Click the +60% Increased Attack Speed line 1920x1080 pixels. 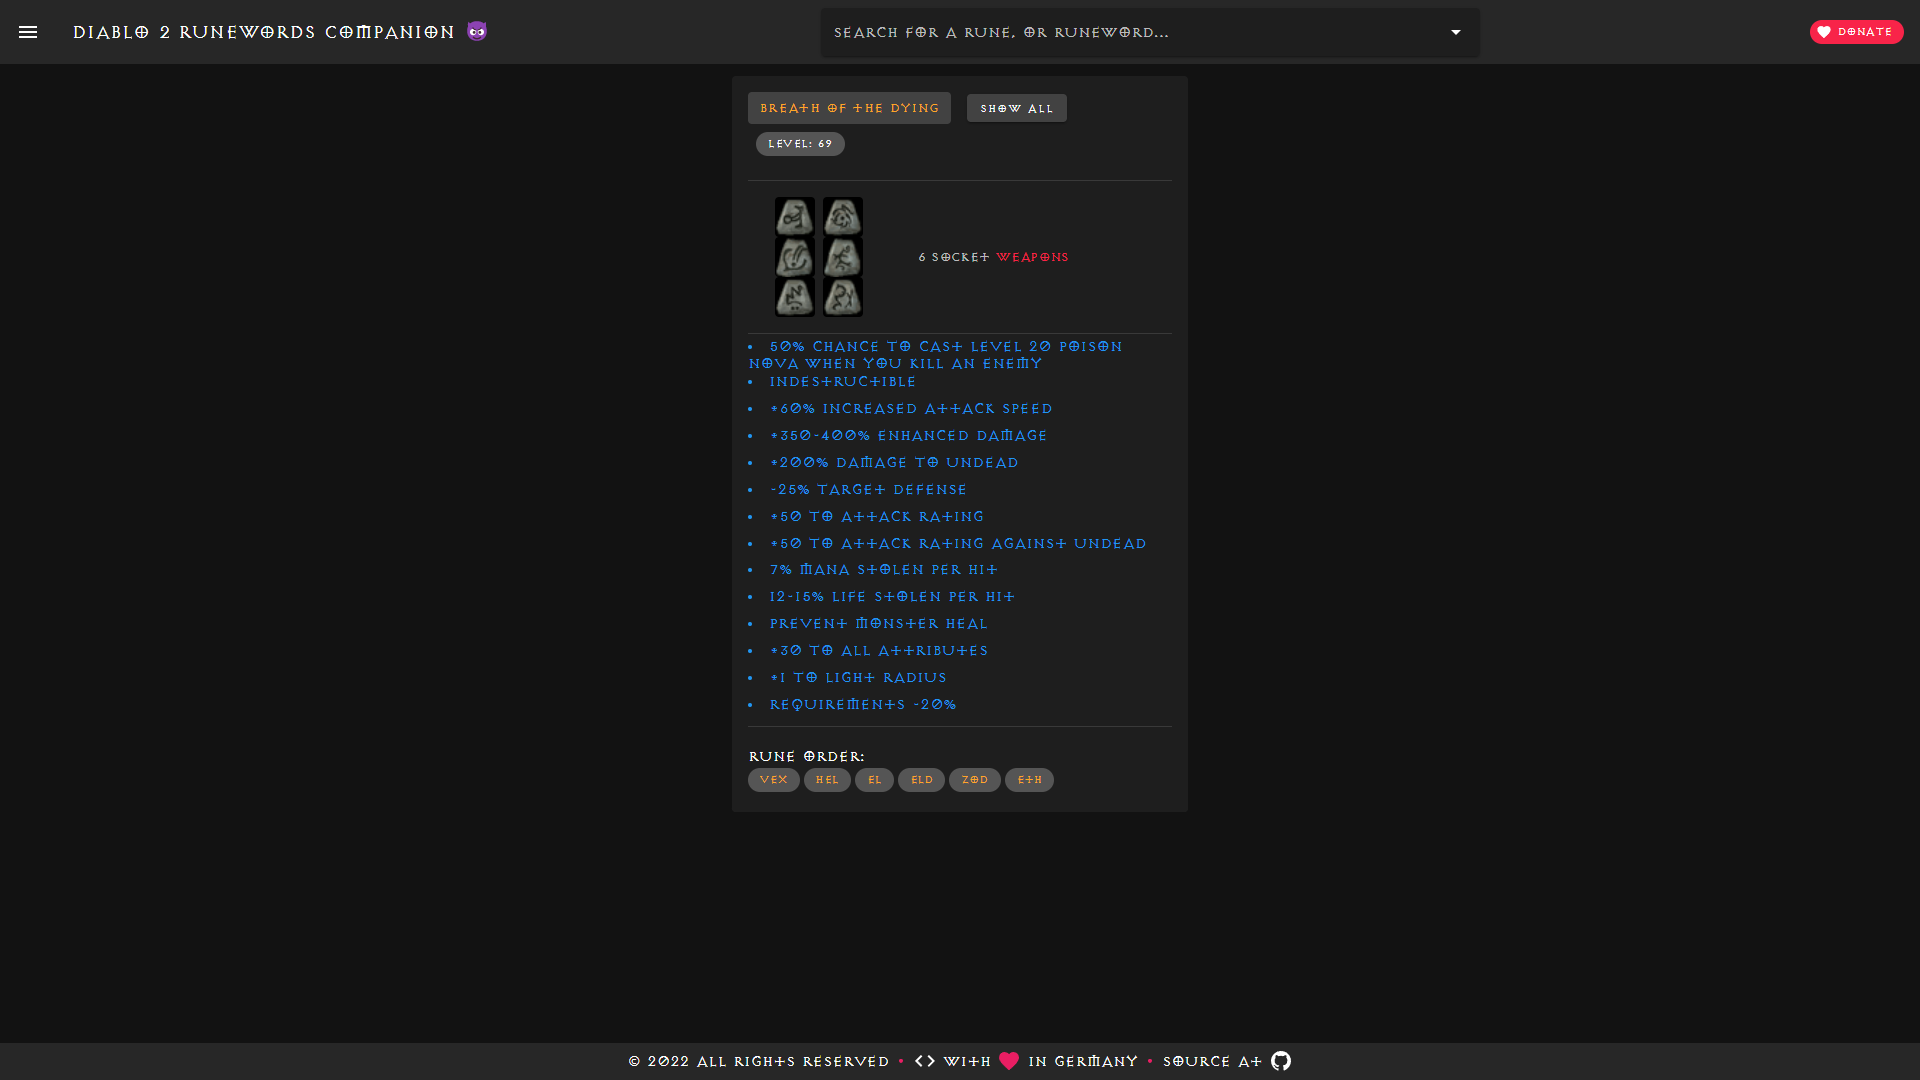911,409
